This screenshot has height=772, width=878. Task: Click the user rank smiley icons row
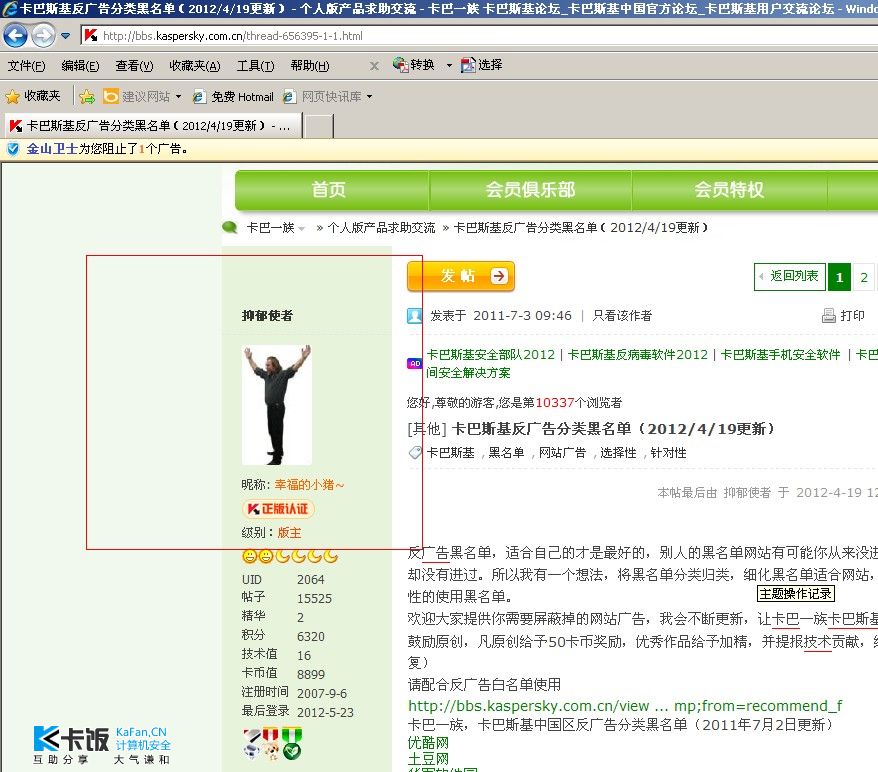pyautogui.click(x=290, y=556)
